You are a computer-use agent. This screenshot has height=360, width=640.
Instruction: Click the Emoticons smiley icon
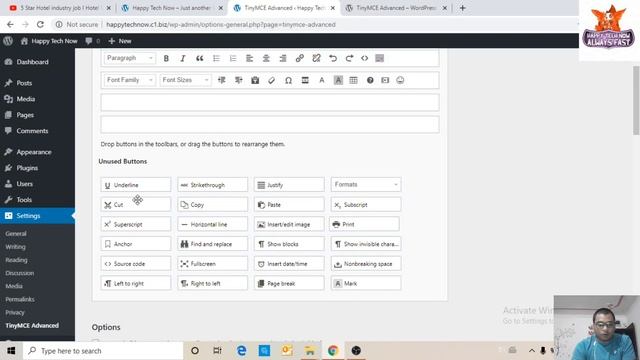[400, 80]
